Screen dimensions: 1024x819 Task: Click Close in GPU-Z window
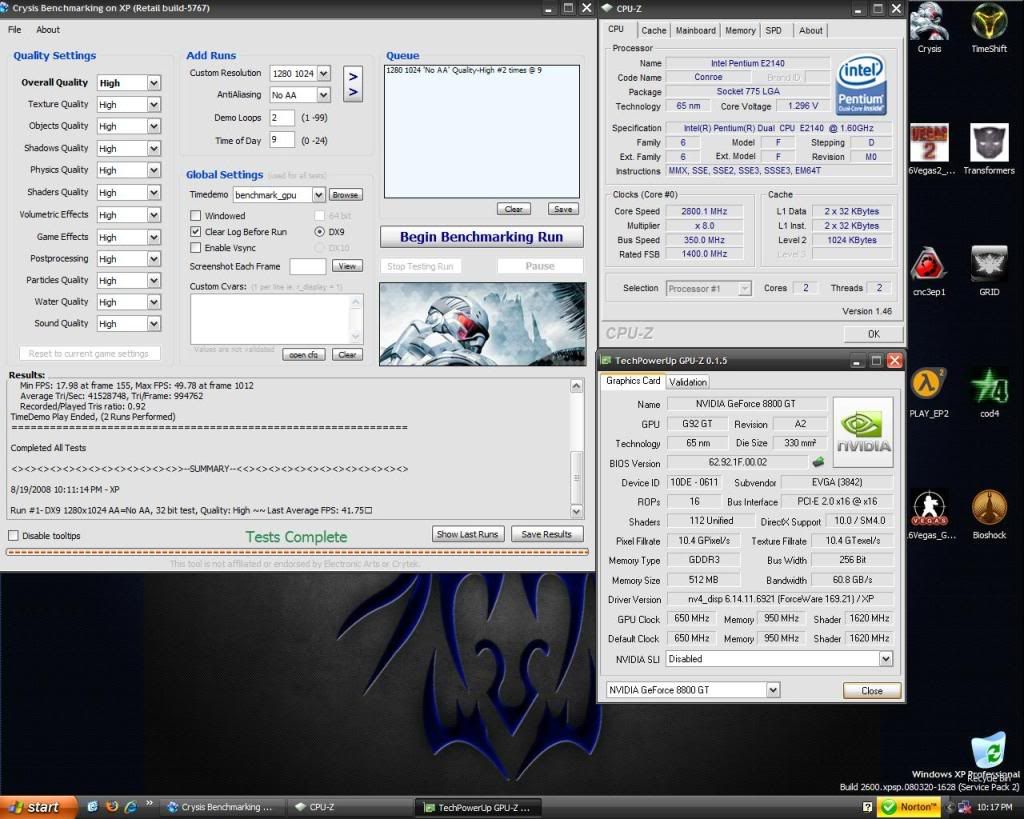coord(872,690)
